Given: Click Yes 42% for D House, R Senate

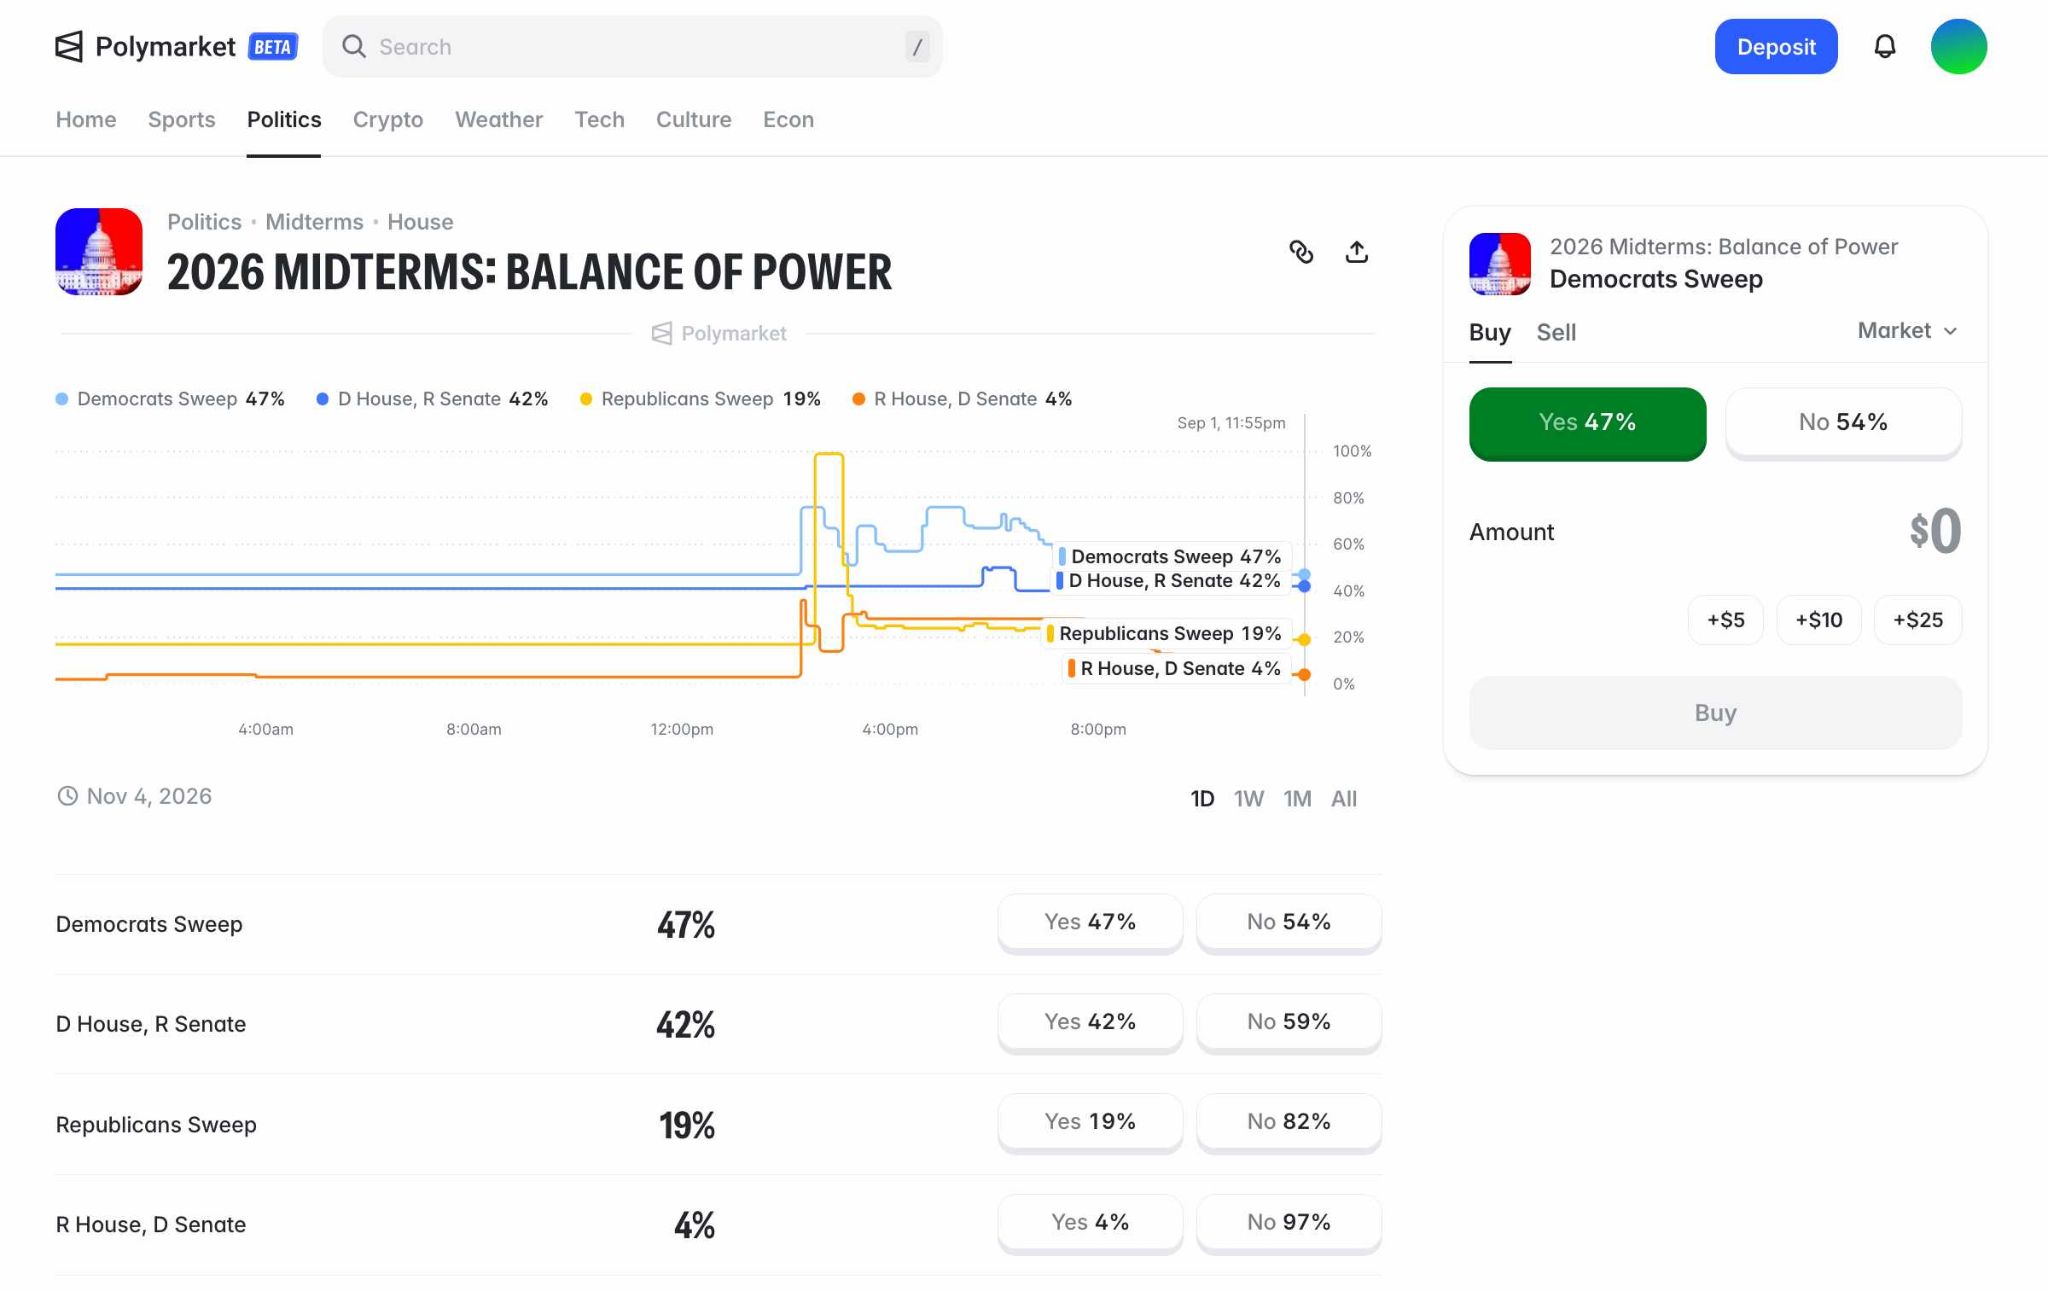Looking at the screenshot, I should click(x=1090, y=1022).
